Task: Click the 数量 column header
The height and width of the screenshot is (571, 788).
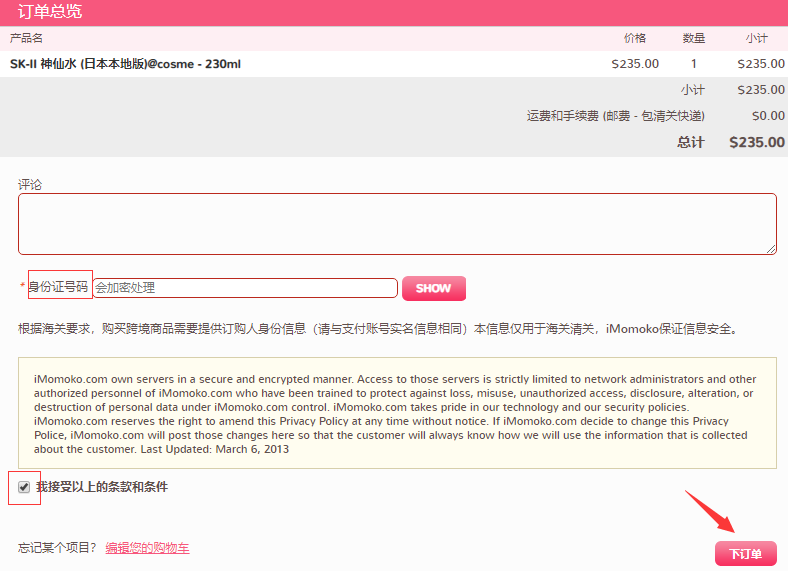Action: [694, 38]
